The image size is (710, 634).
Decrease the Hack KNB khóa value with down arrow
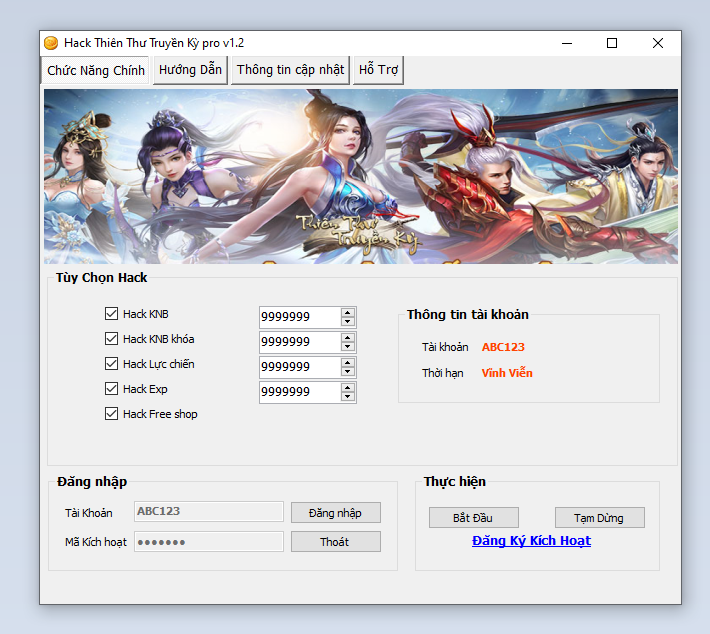click(x=348, y=346)
